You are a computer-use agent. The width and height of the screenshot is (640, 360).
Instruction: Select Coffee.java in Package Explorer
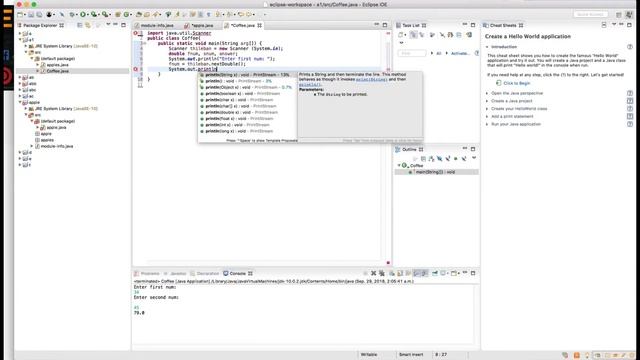(x=57, y=71)
